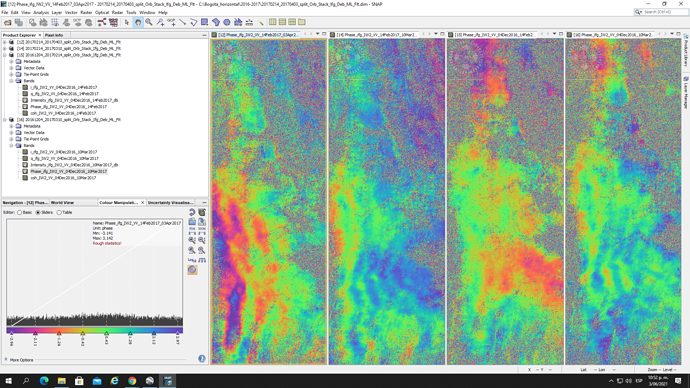The width and height of the screenshot is (690, 388).
Task: Click the green slider handle on the colour bar
Action: coord(106,333)
